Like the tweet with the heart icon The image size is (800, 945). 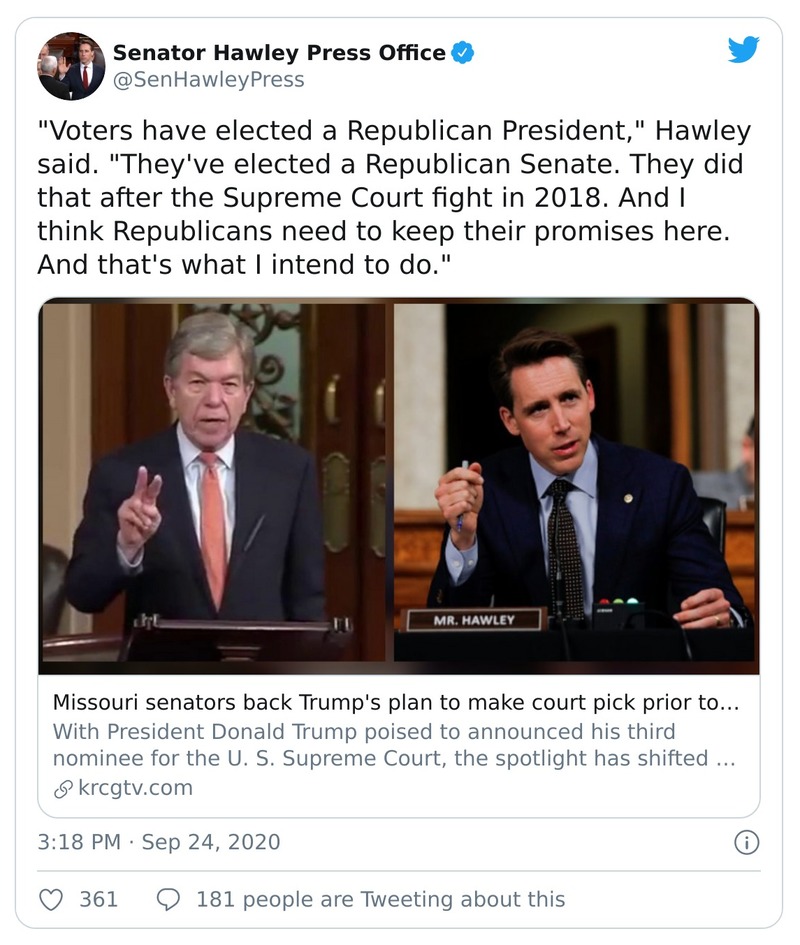tap(51, 899)
